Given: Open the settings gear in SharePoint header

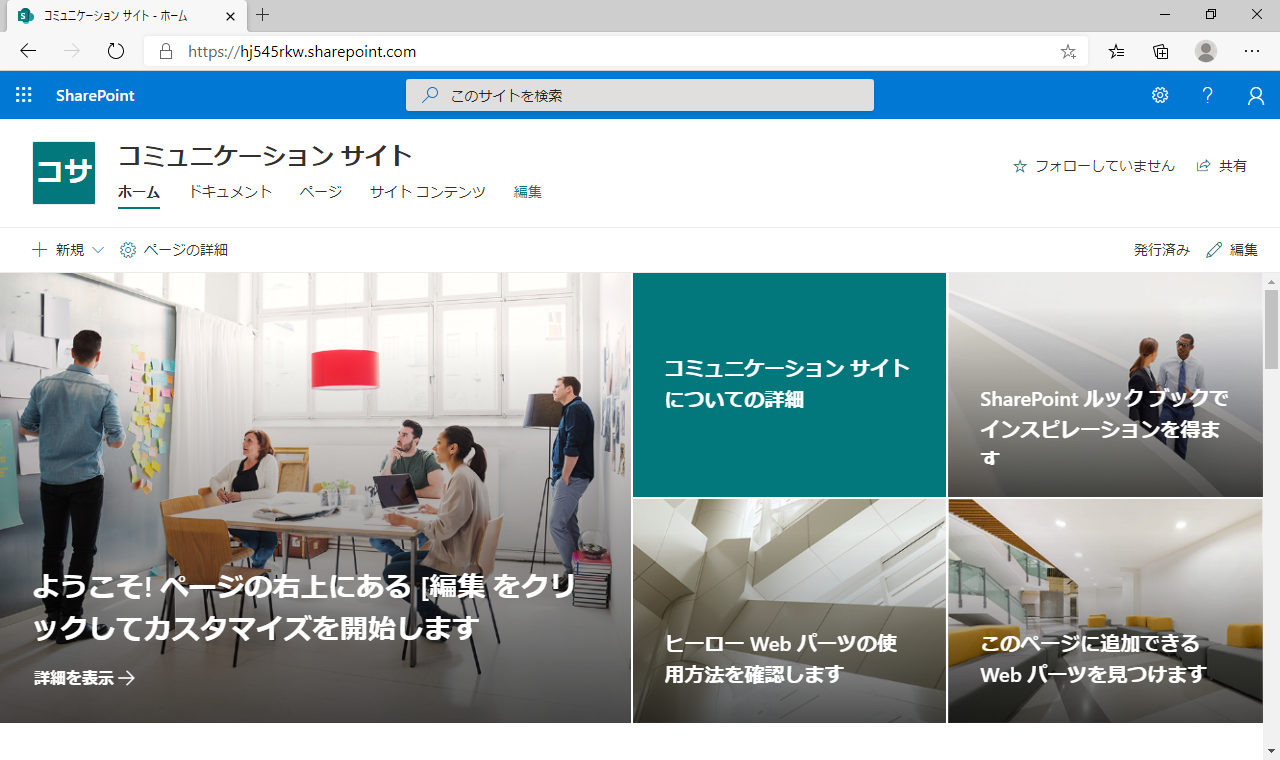Looking at the screenshot, I should (1160, 95).
